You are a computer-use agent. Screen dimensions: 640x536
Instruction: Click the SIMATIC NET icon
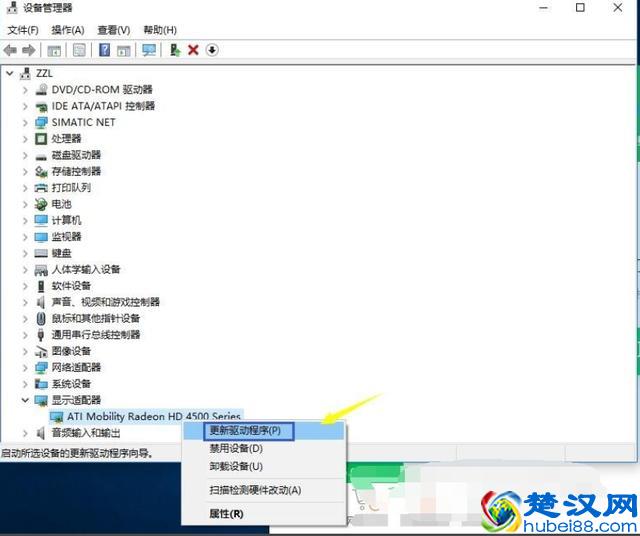[x=41, y=122]
